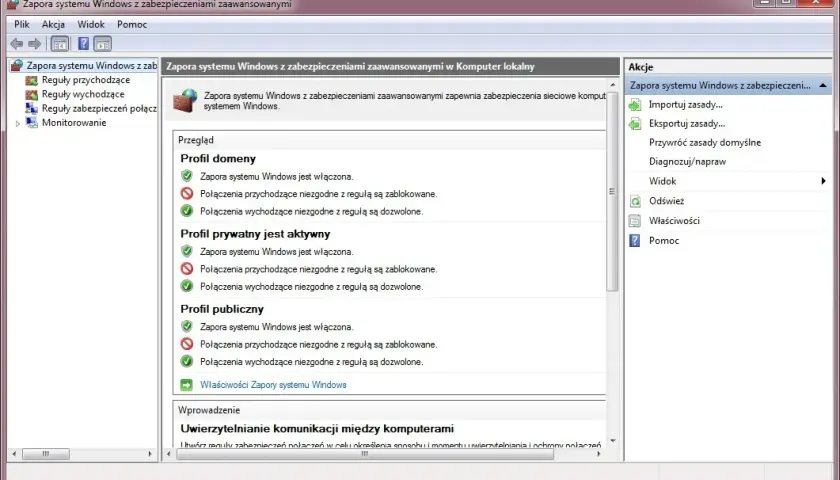Click the overview pane scroll up arrow
The image size is (840, 480).
click(612, 85)
